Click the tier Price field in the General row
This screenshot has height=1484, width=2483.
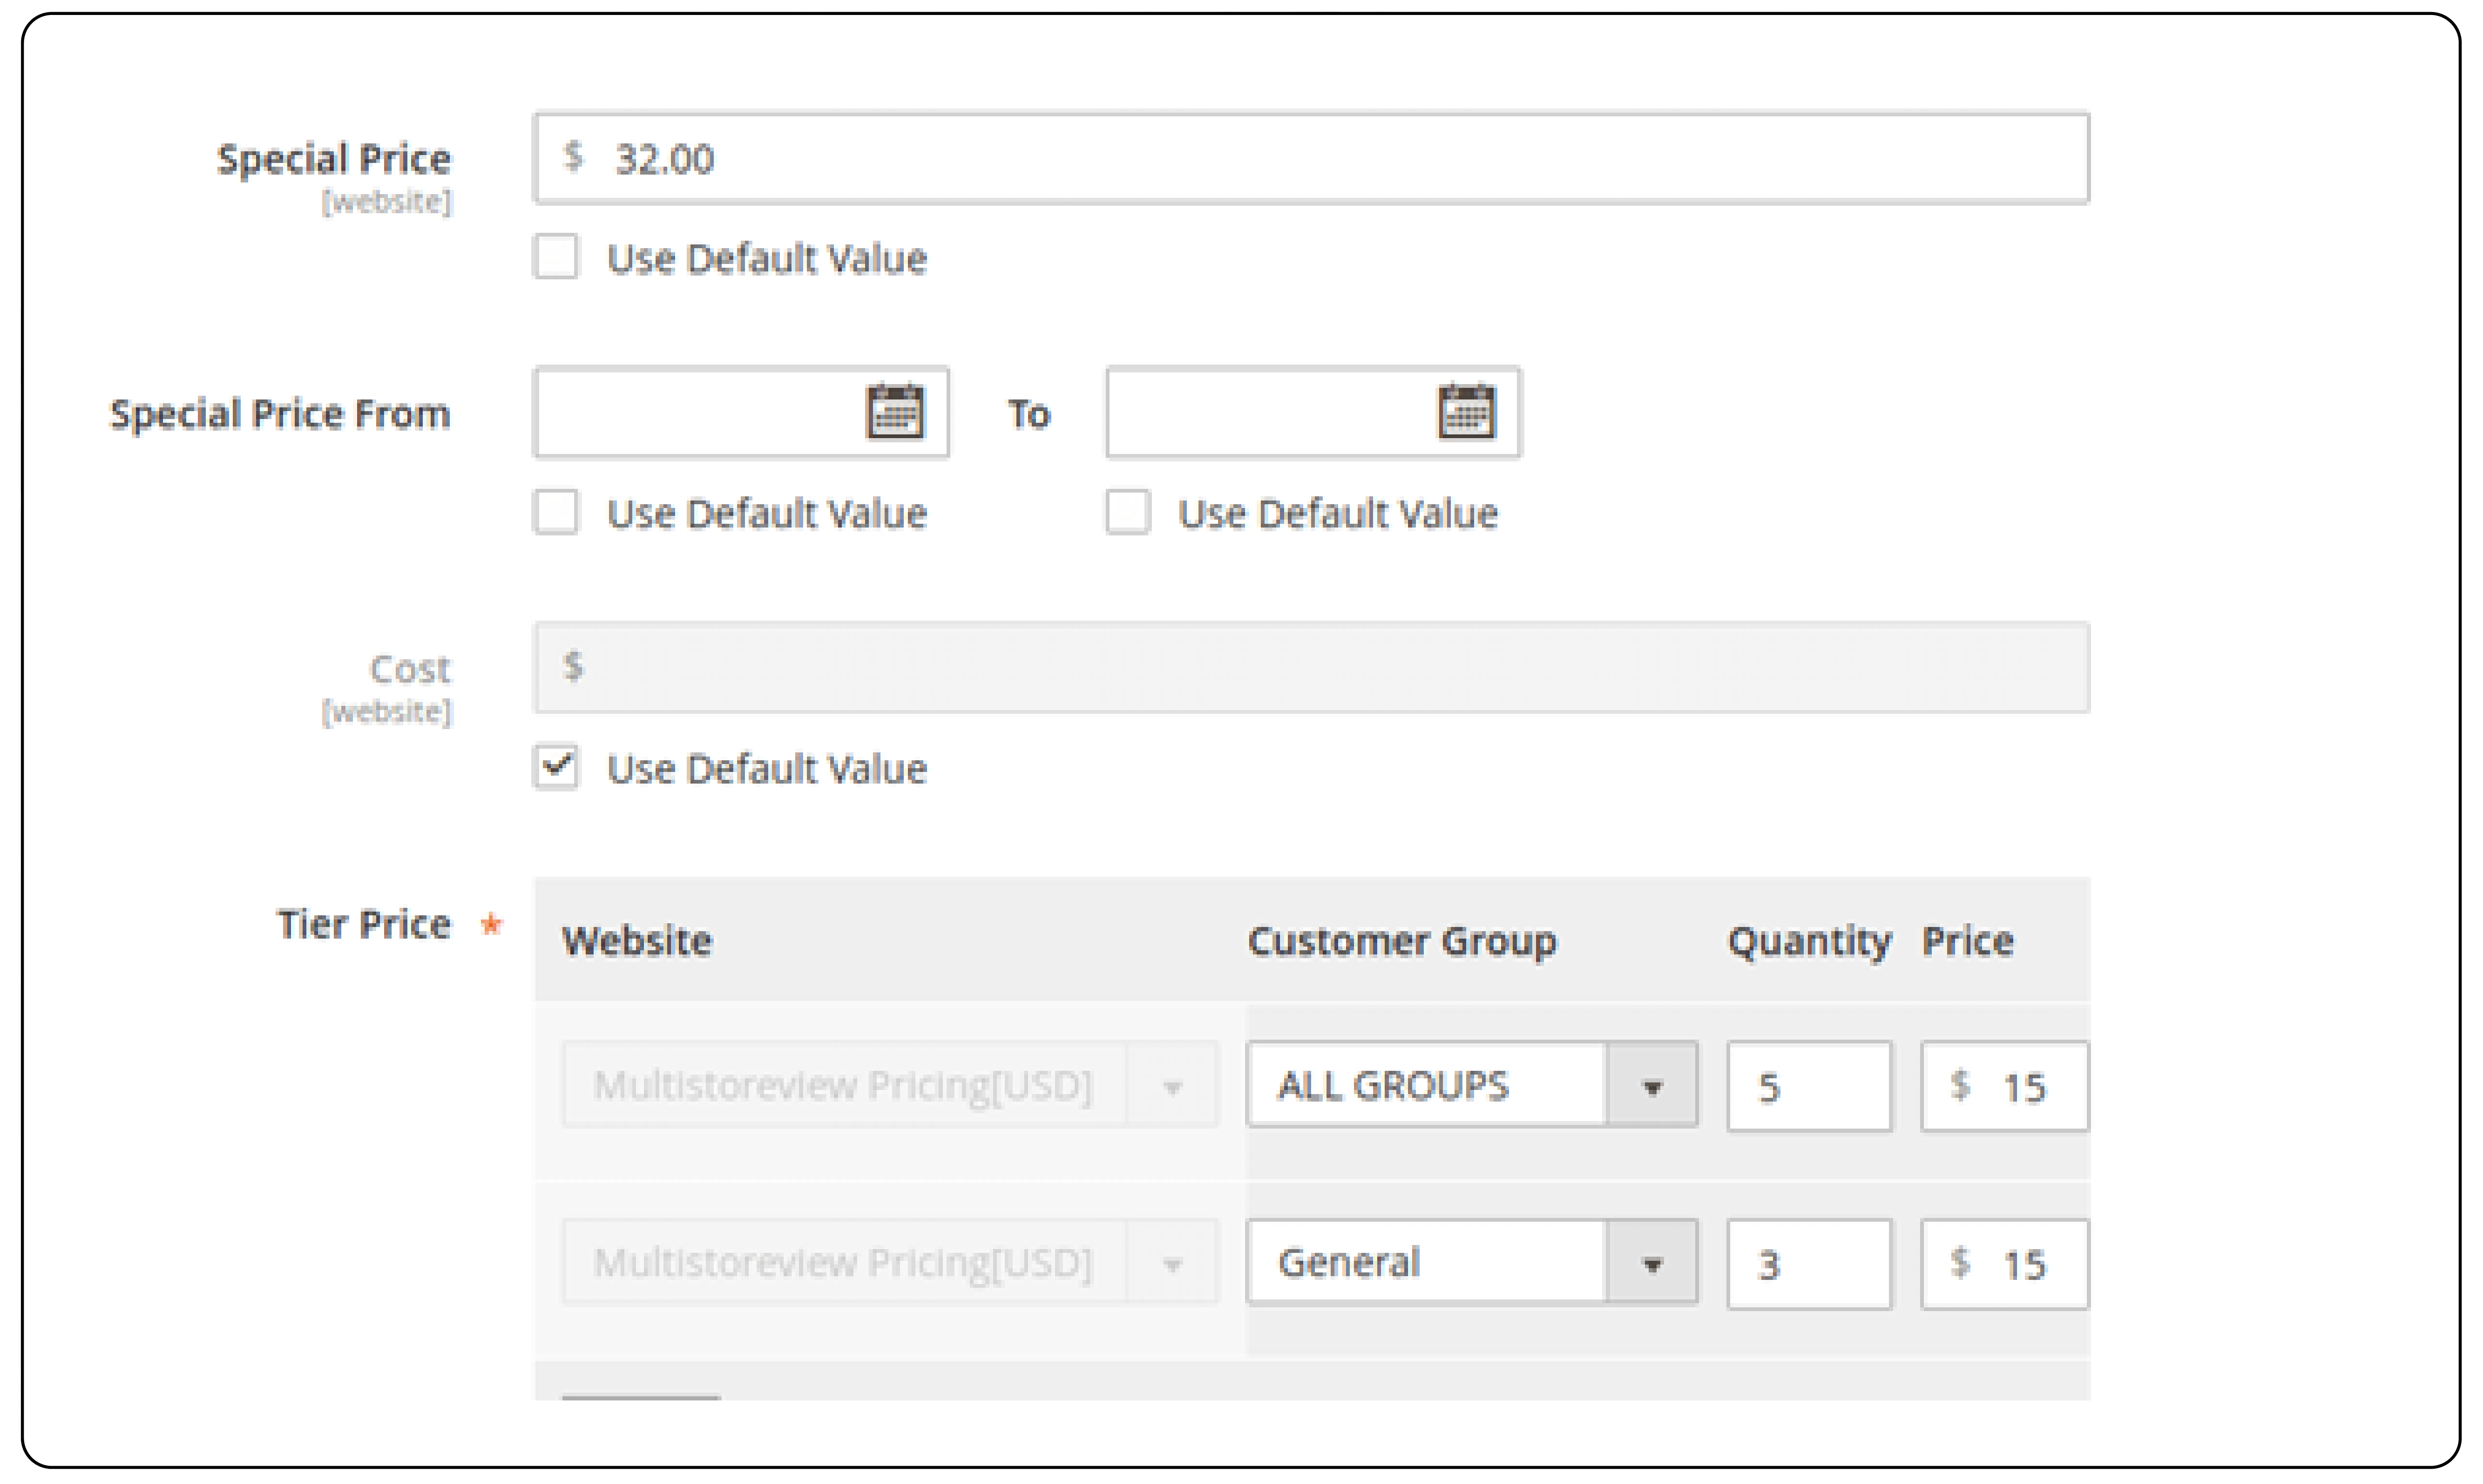click(x=2005, y=1264)
